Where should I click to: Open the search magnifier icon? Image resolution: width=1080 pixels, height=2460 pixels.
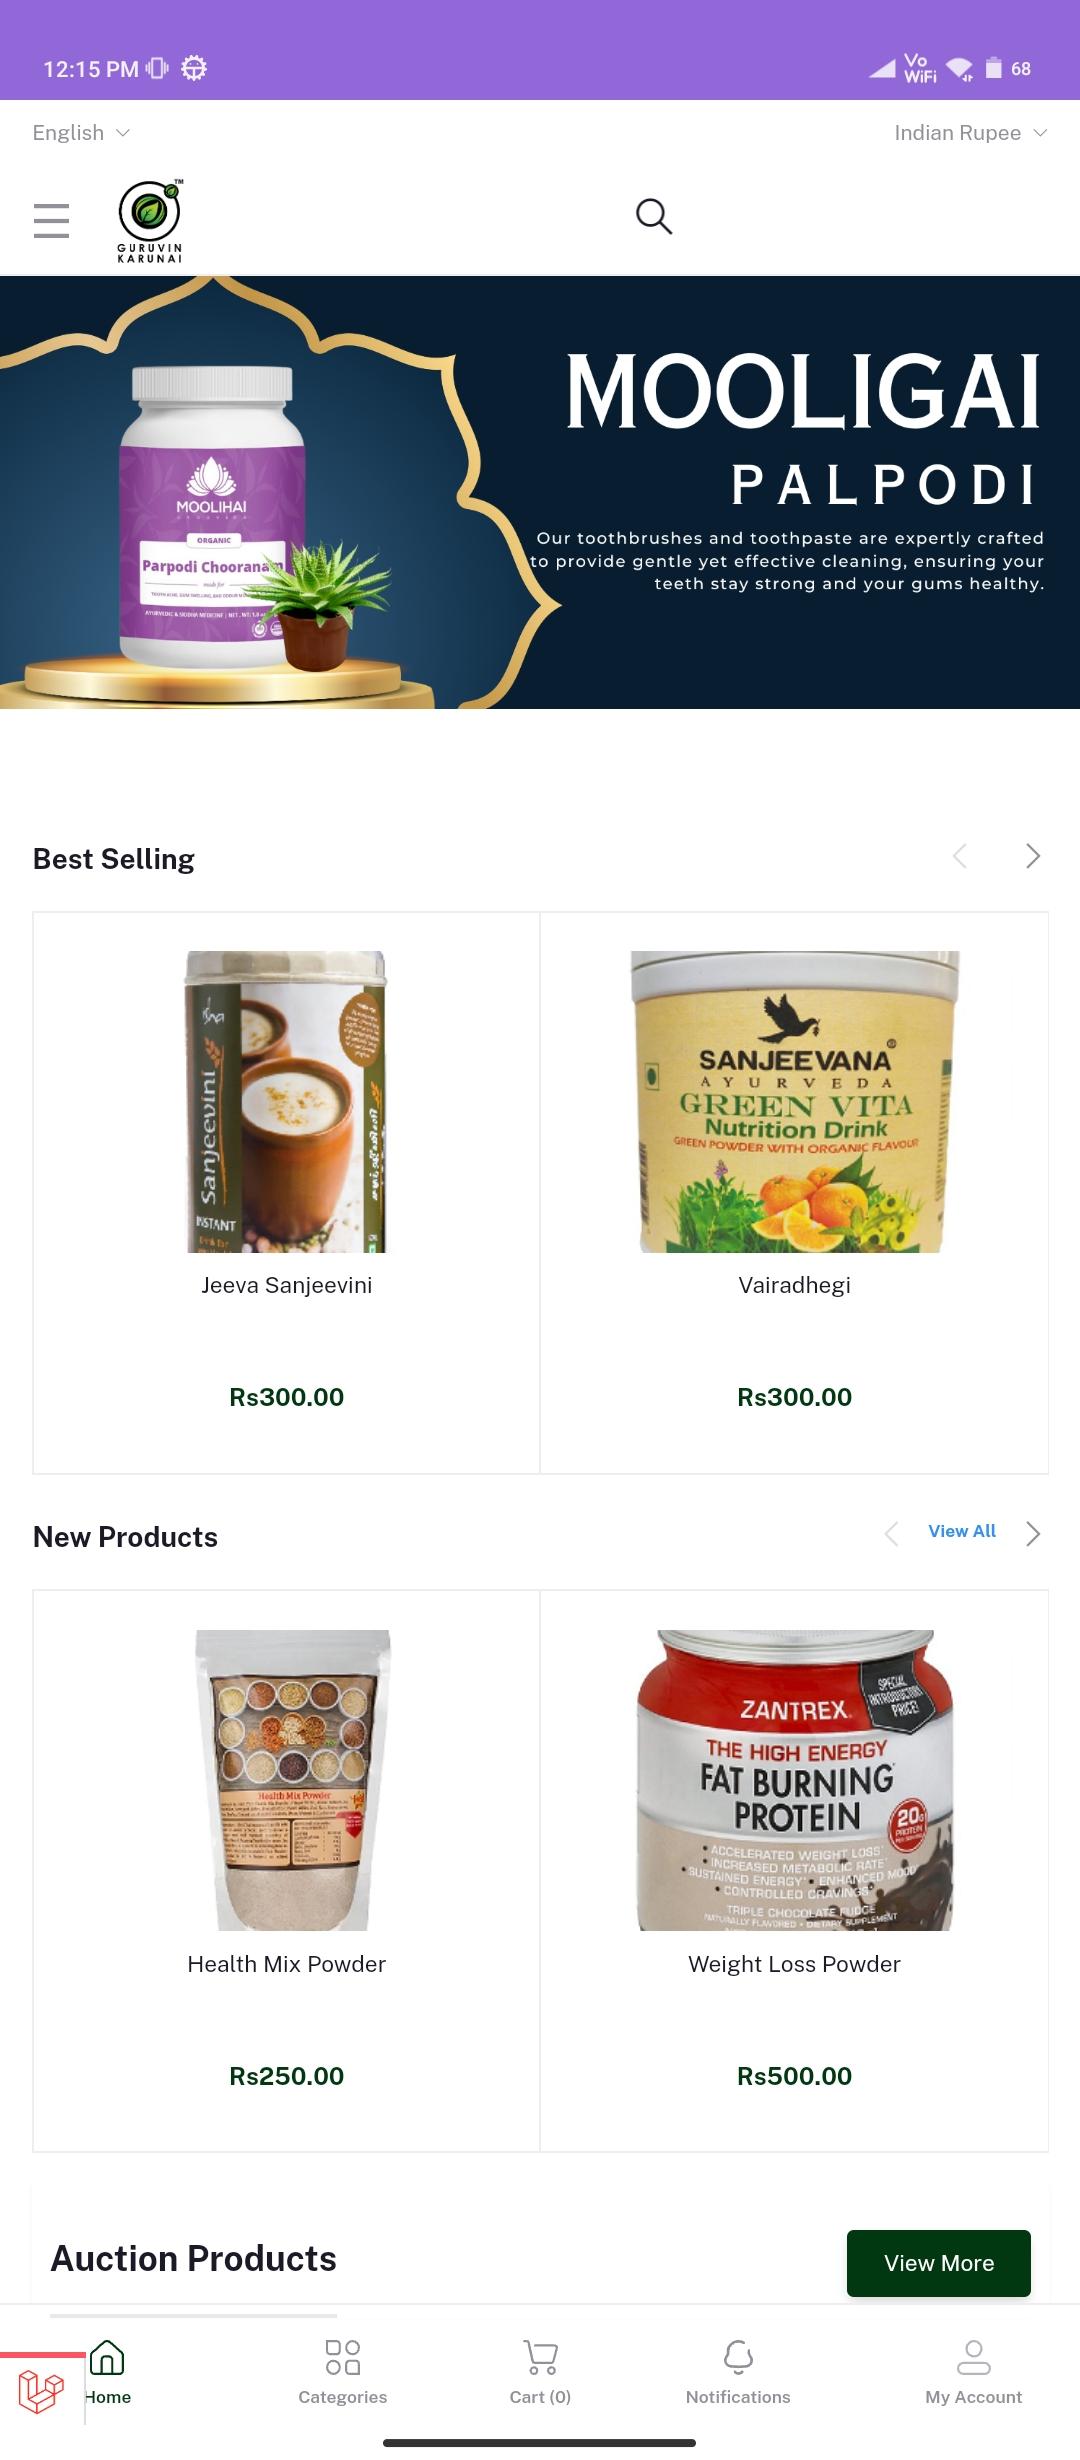[654, 216]
